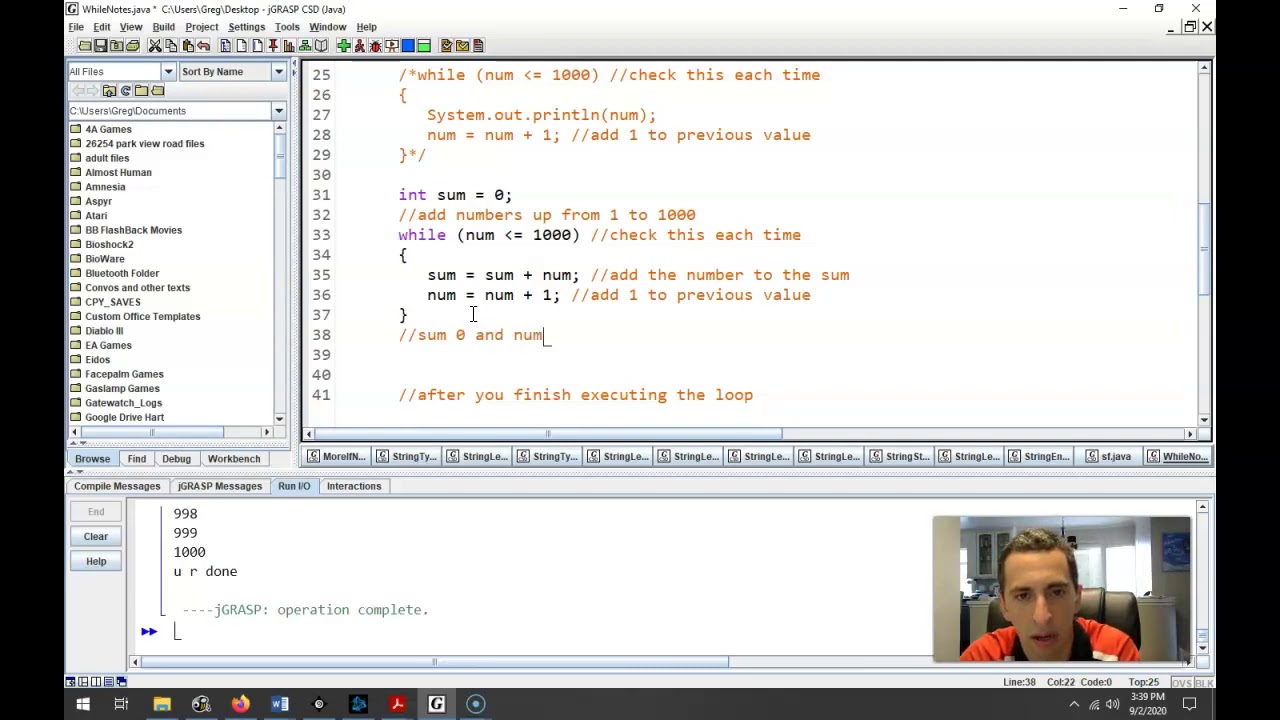Select the Google Drive Hart folder
The height and width of the screenshot is (720, 1280).
[124, 417]
